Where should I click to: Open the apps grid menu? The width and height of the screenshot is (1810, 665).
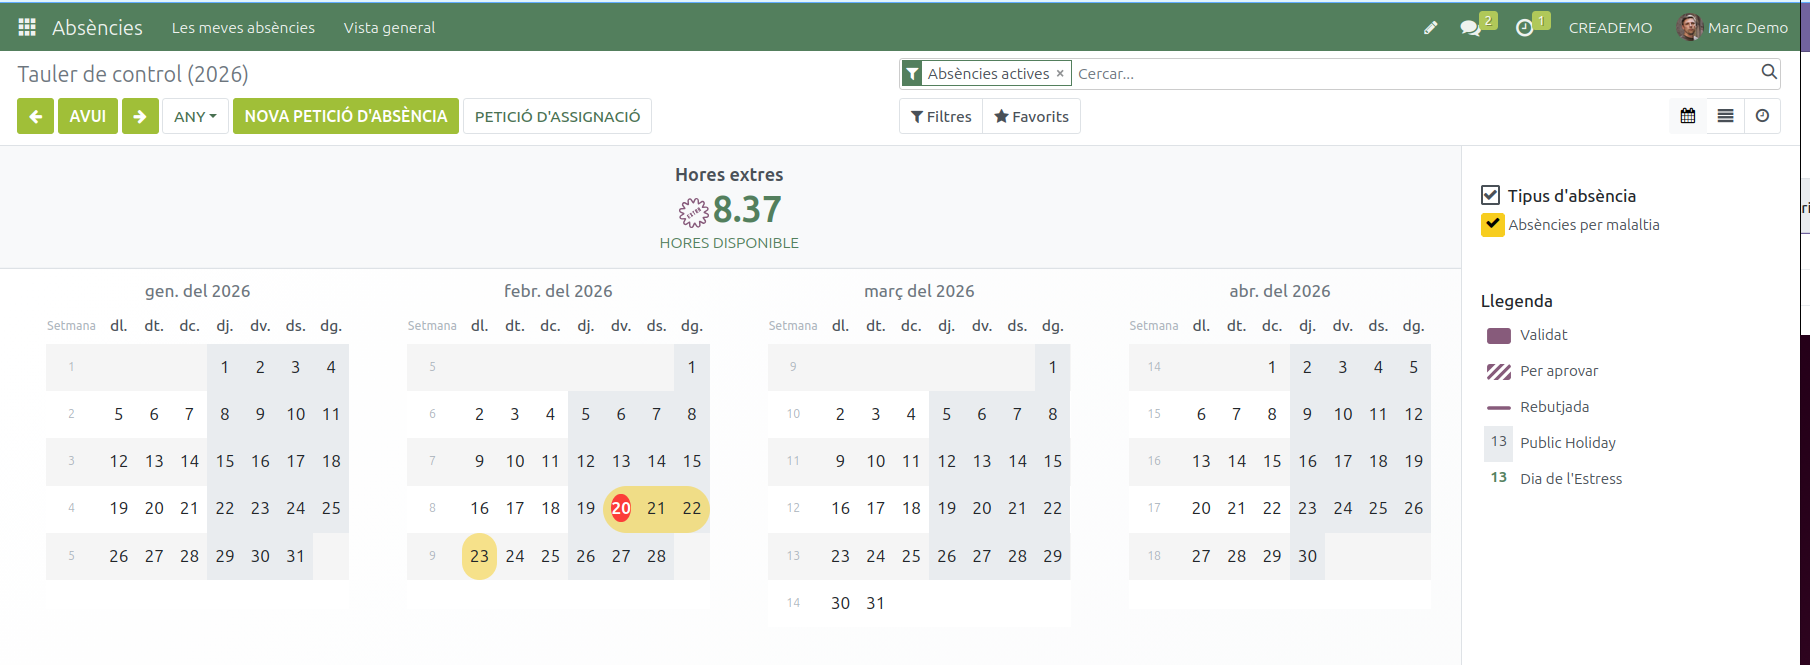[27, 27]
